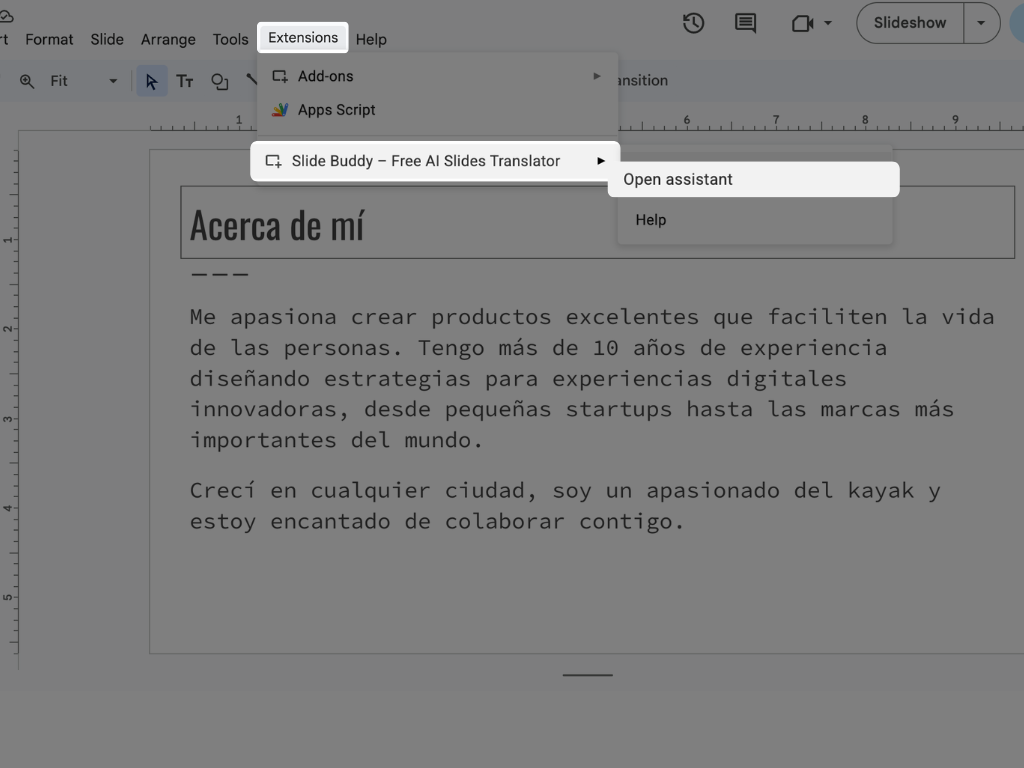Activate the select arrow tool
Viewport: 1024px width, 768px height.
pos(152,81)
